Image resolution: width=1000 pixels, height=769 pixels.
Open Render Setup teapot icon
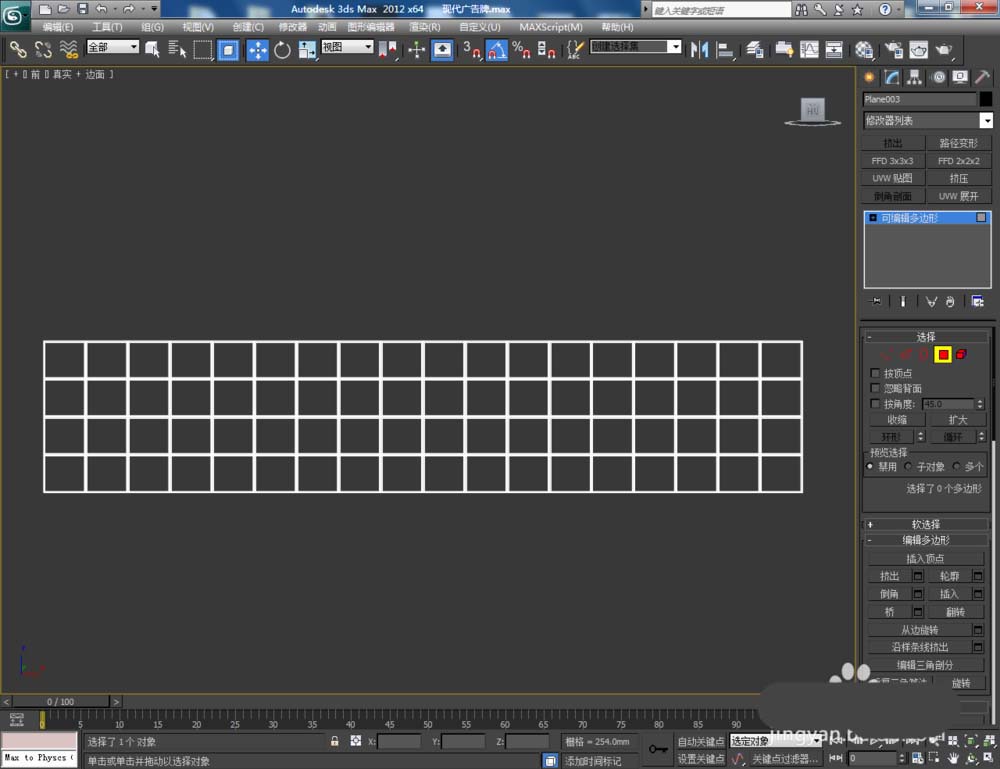click(893, 49)
